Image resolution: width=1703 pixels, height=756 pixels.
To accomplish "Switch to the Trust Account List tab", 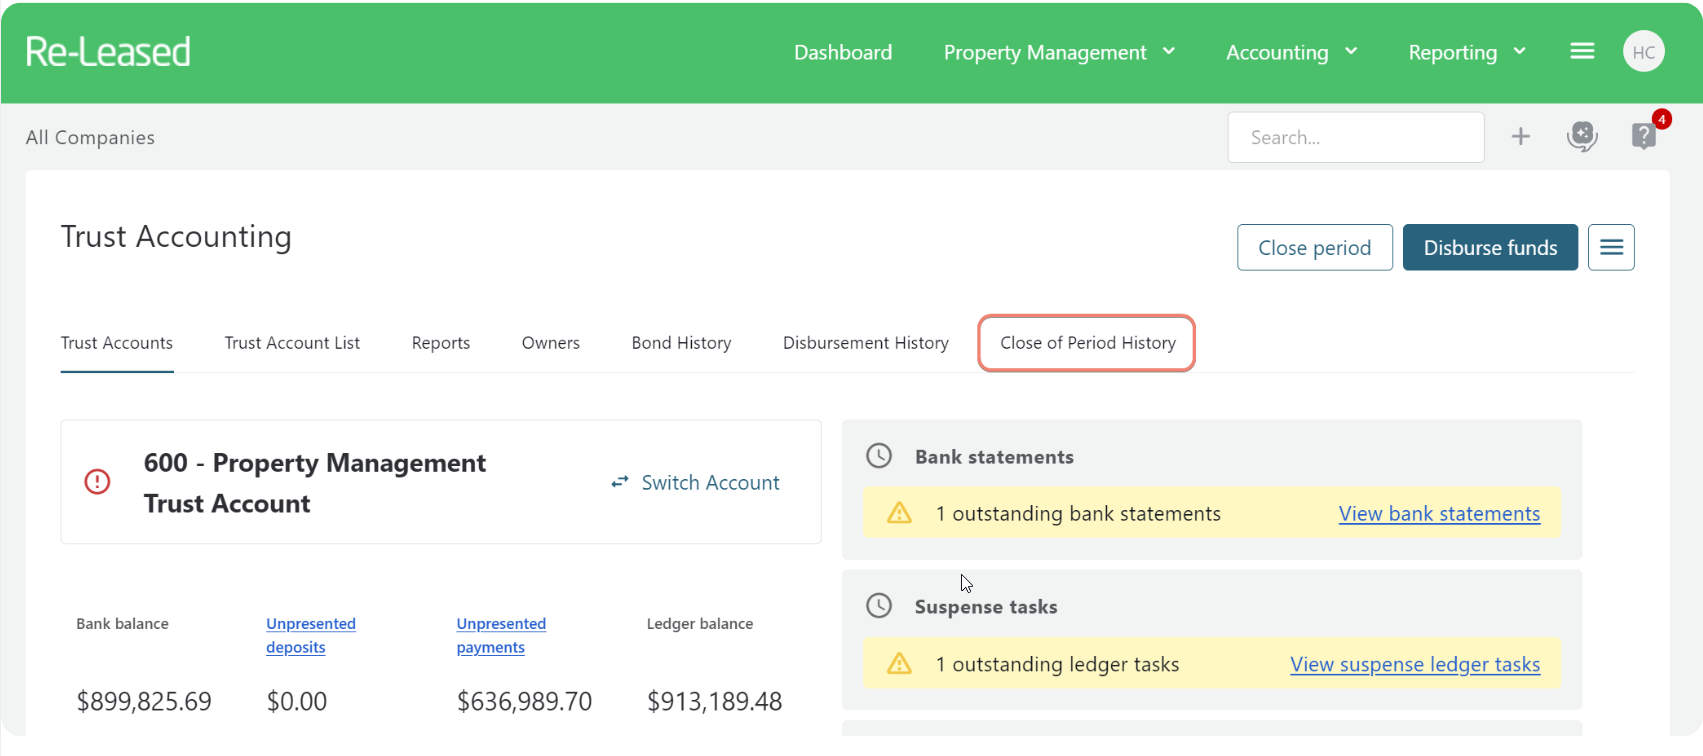I will click(292, 343).
